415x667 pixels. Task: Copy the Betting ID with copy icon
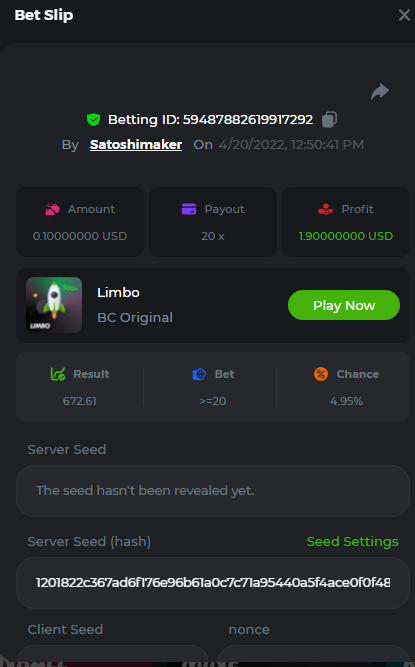point(329,120)
